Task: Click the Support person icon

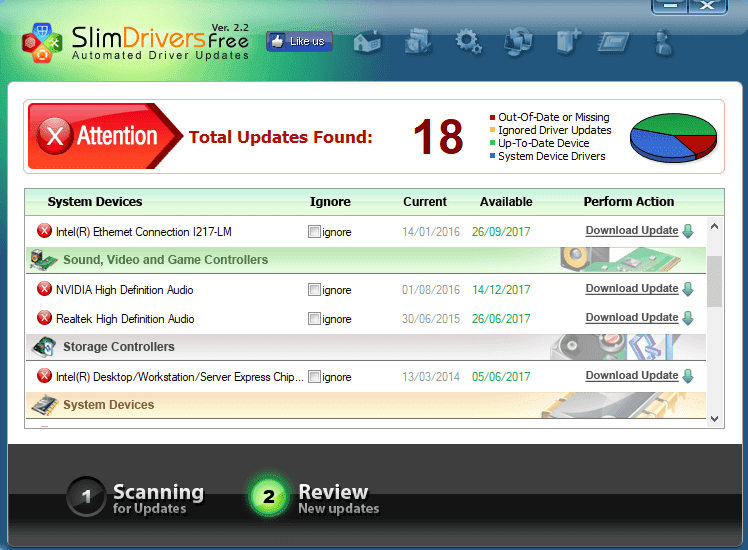Action: point(662,42)
